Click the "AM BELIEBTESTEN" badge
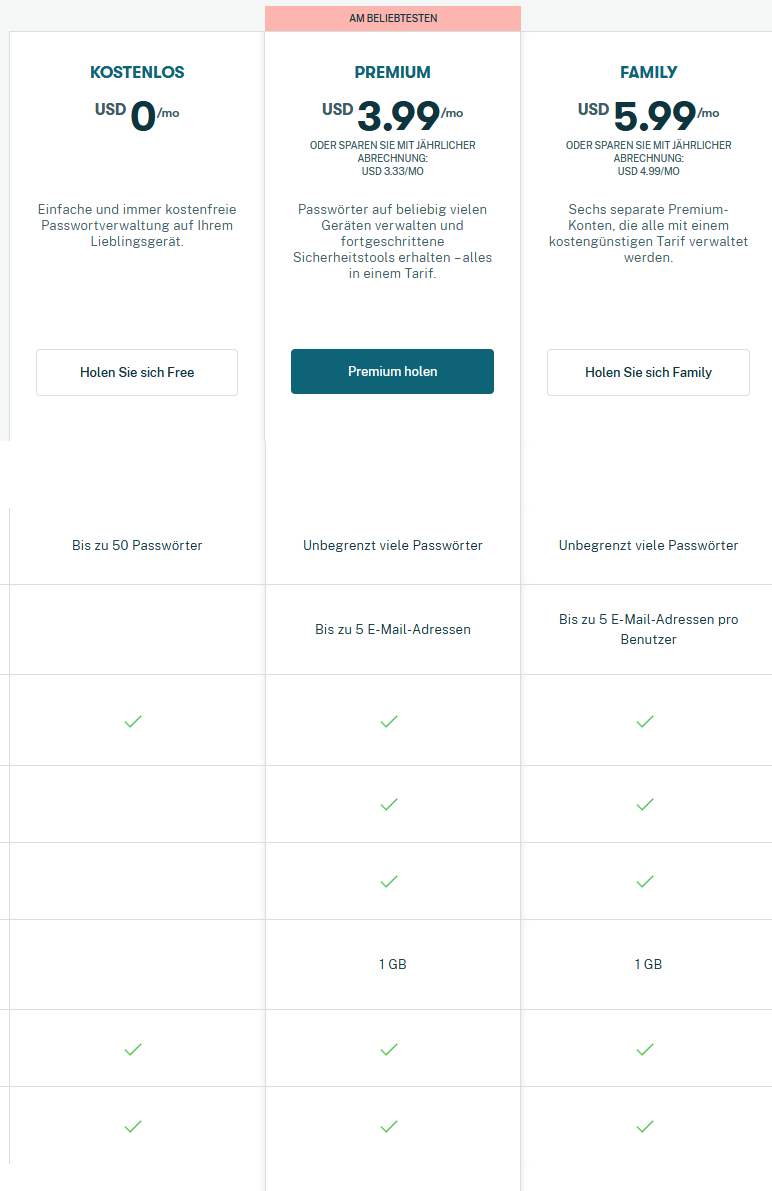The width and height of the screenshot is (772, 1191). click(393, 18)
